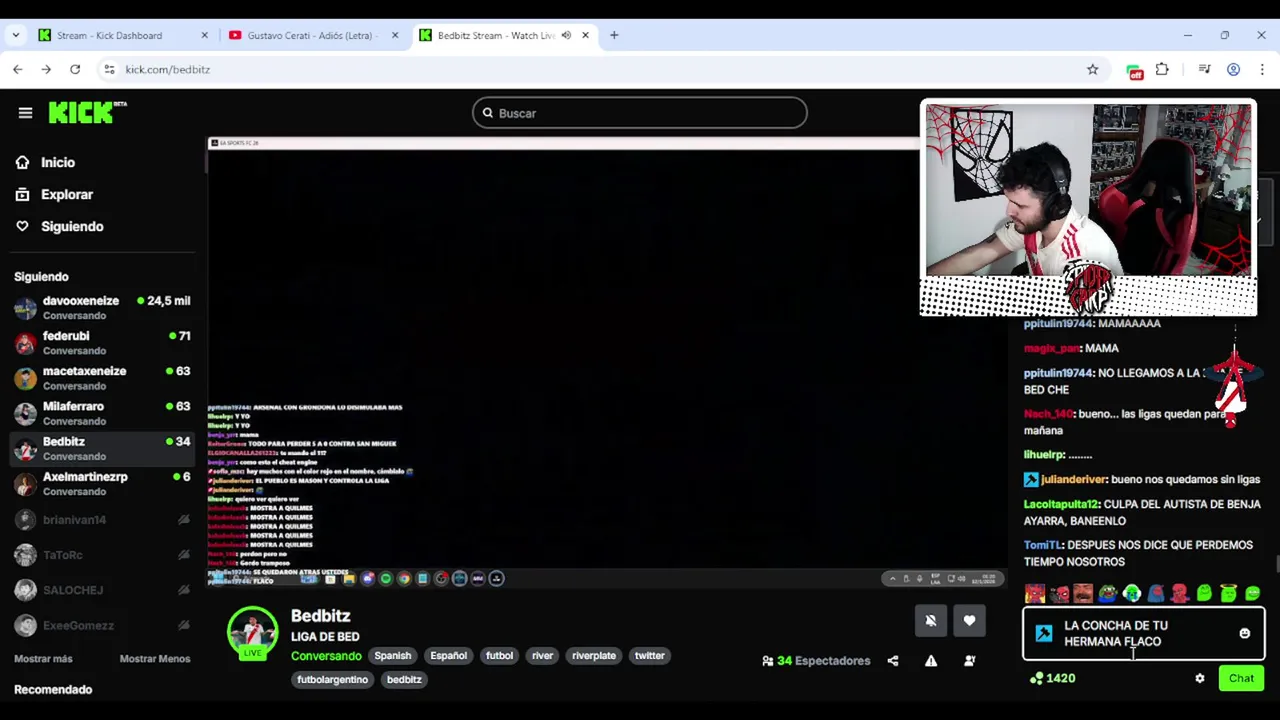Click the user icon beside the report triangle
The height and width of the screenshot is (720, 1280).
(969, 661)
